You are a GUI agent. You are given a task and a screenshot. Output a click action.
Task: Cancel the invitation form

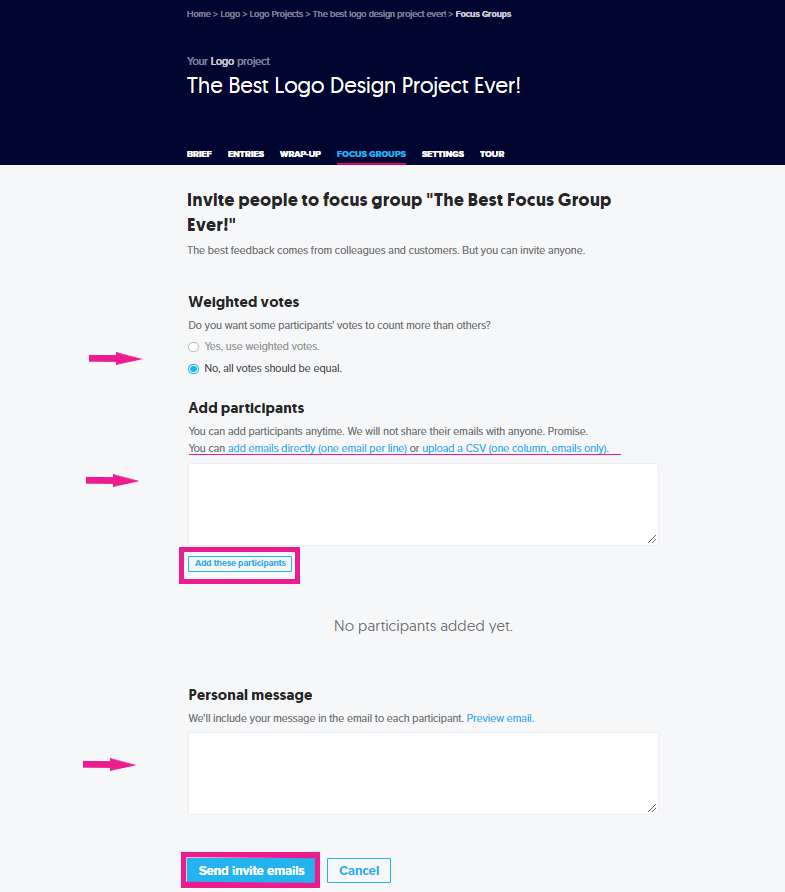coord(358,870)
